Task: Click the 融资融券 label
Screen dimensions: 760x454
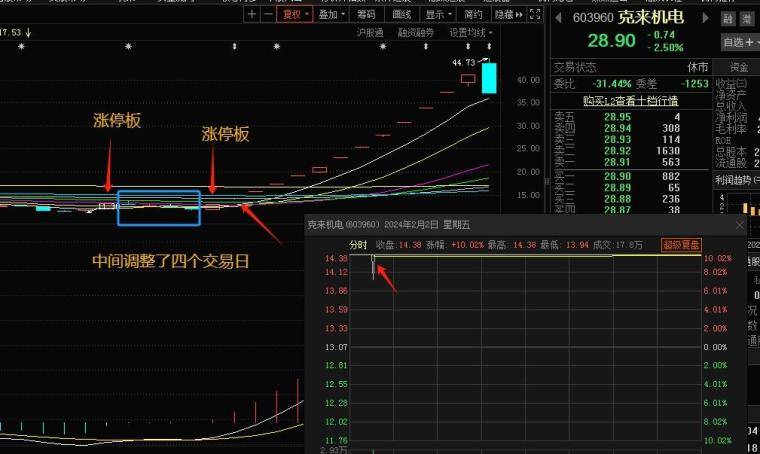Action: pyautogui.click(x=415, y=32)
